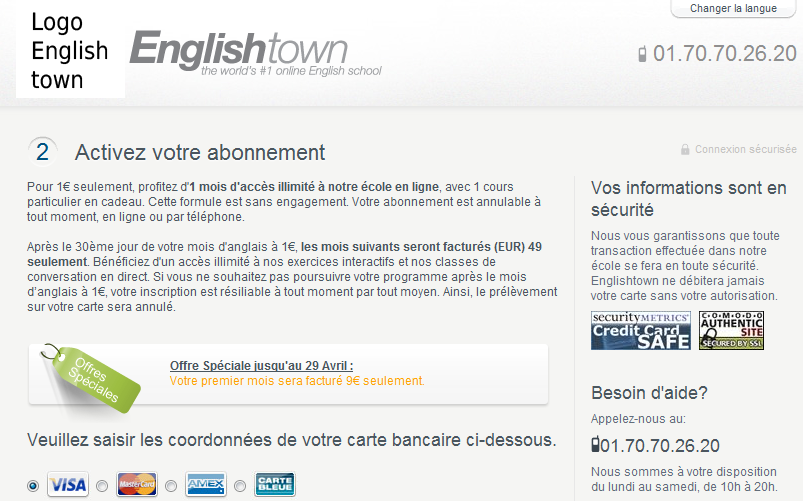
Task: Click the header phone number 01.70.70.26.20
Action: [725, 54]
